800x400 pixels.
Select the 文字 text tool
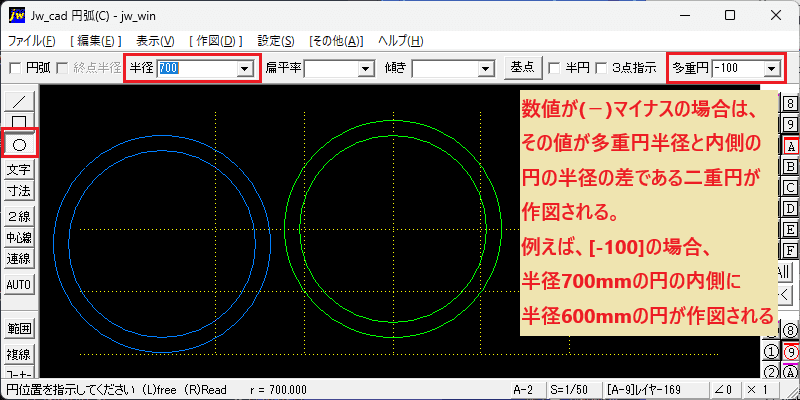pyautogui.click(x=19, y=170)
